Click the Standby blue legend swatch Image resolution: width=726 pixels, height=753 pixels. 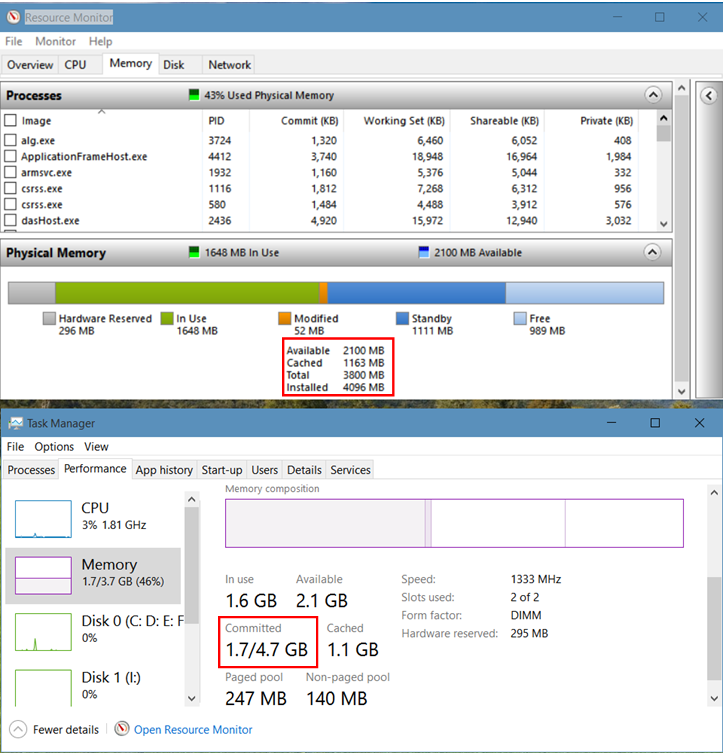point(402,318)
